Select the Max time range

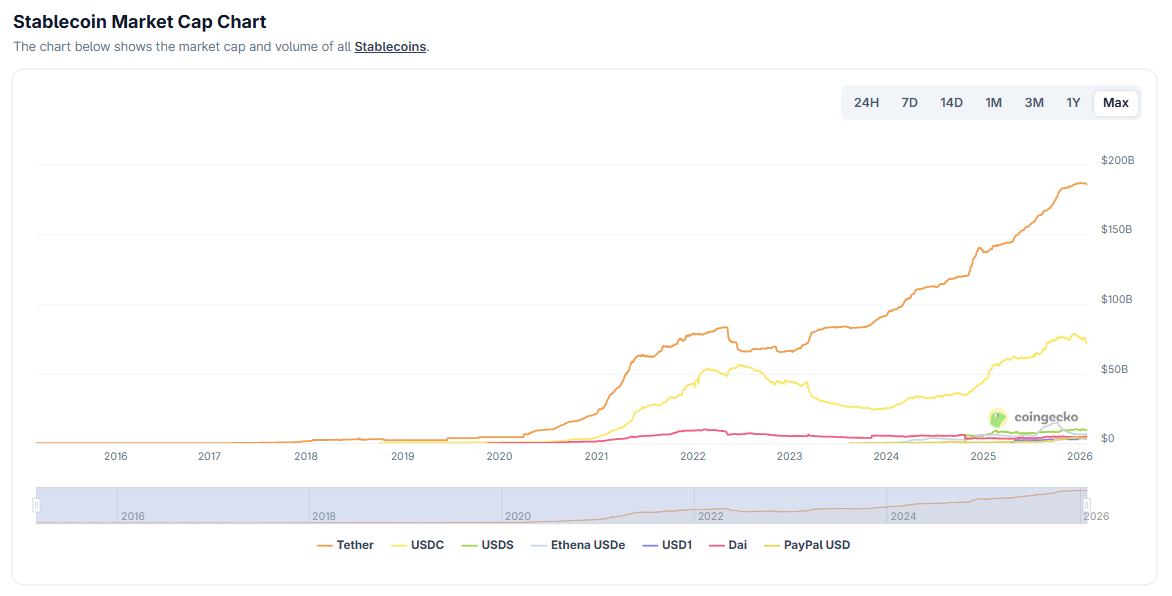coord(1115,103)
